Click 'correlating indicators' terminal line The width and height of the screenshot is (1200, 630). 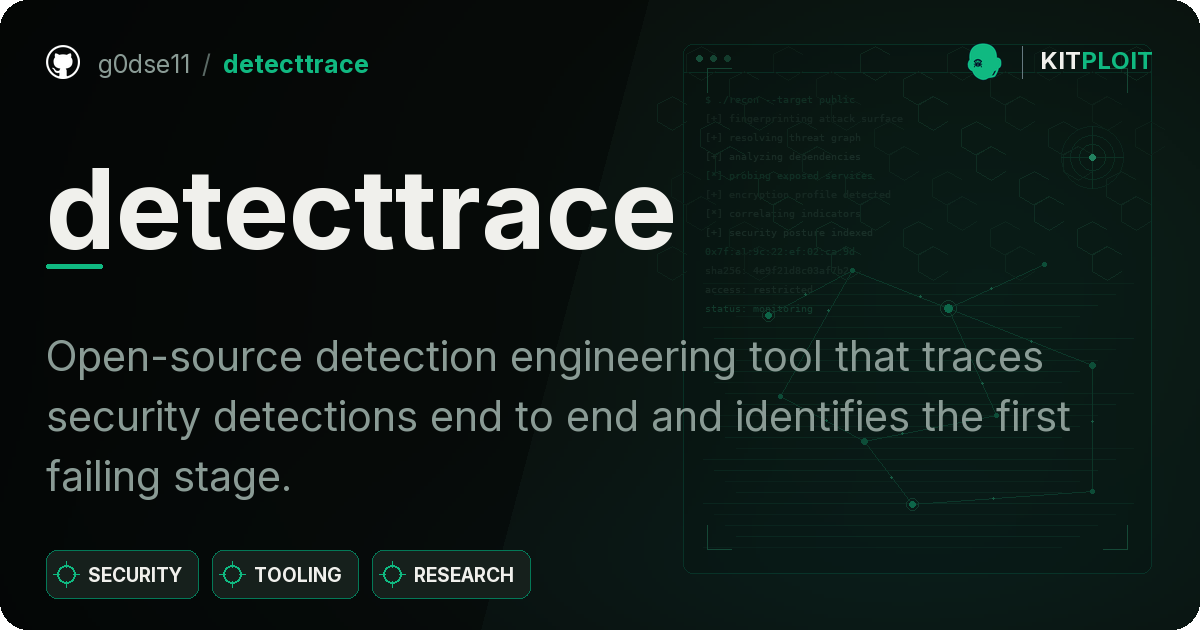coord(783,214)
